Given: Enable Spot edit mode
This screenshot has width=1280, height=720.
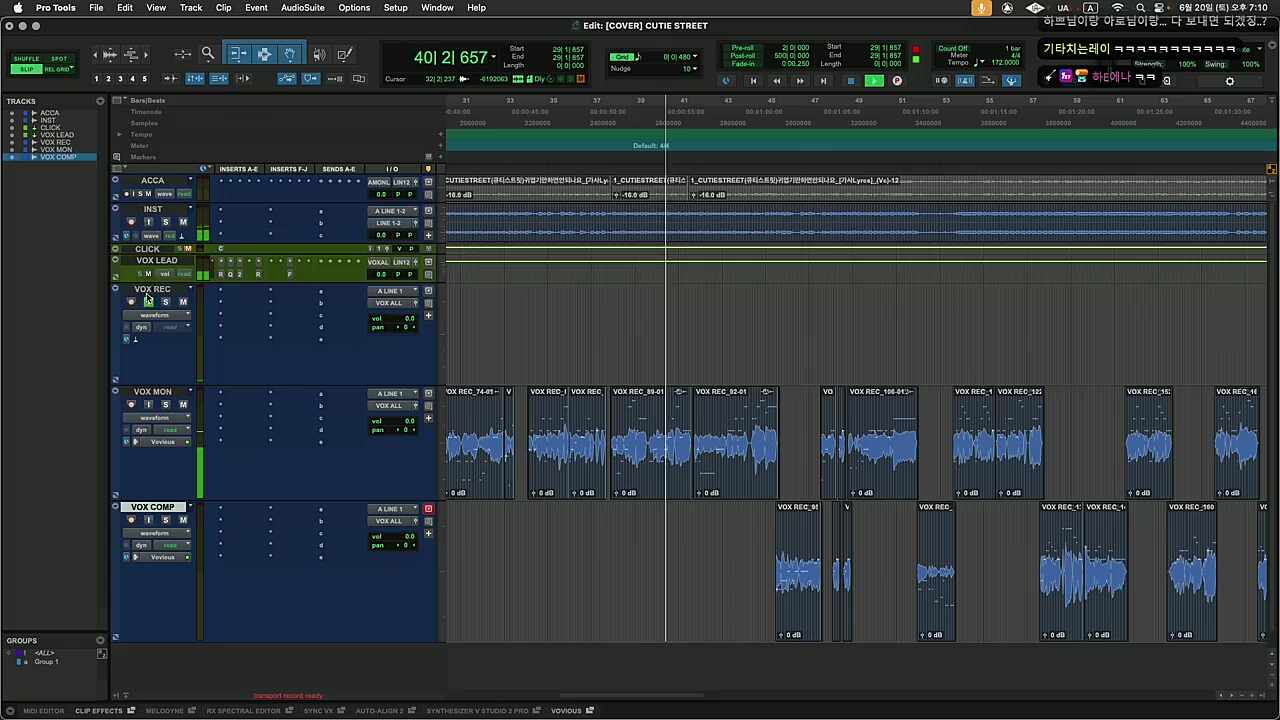Looking at the screenshot, I should pos(59,59).
